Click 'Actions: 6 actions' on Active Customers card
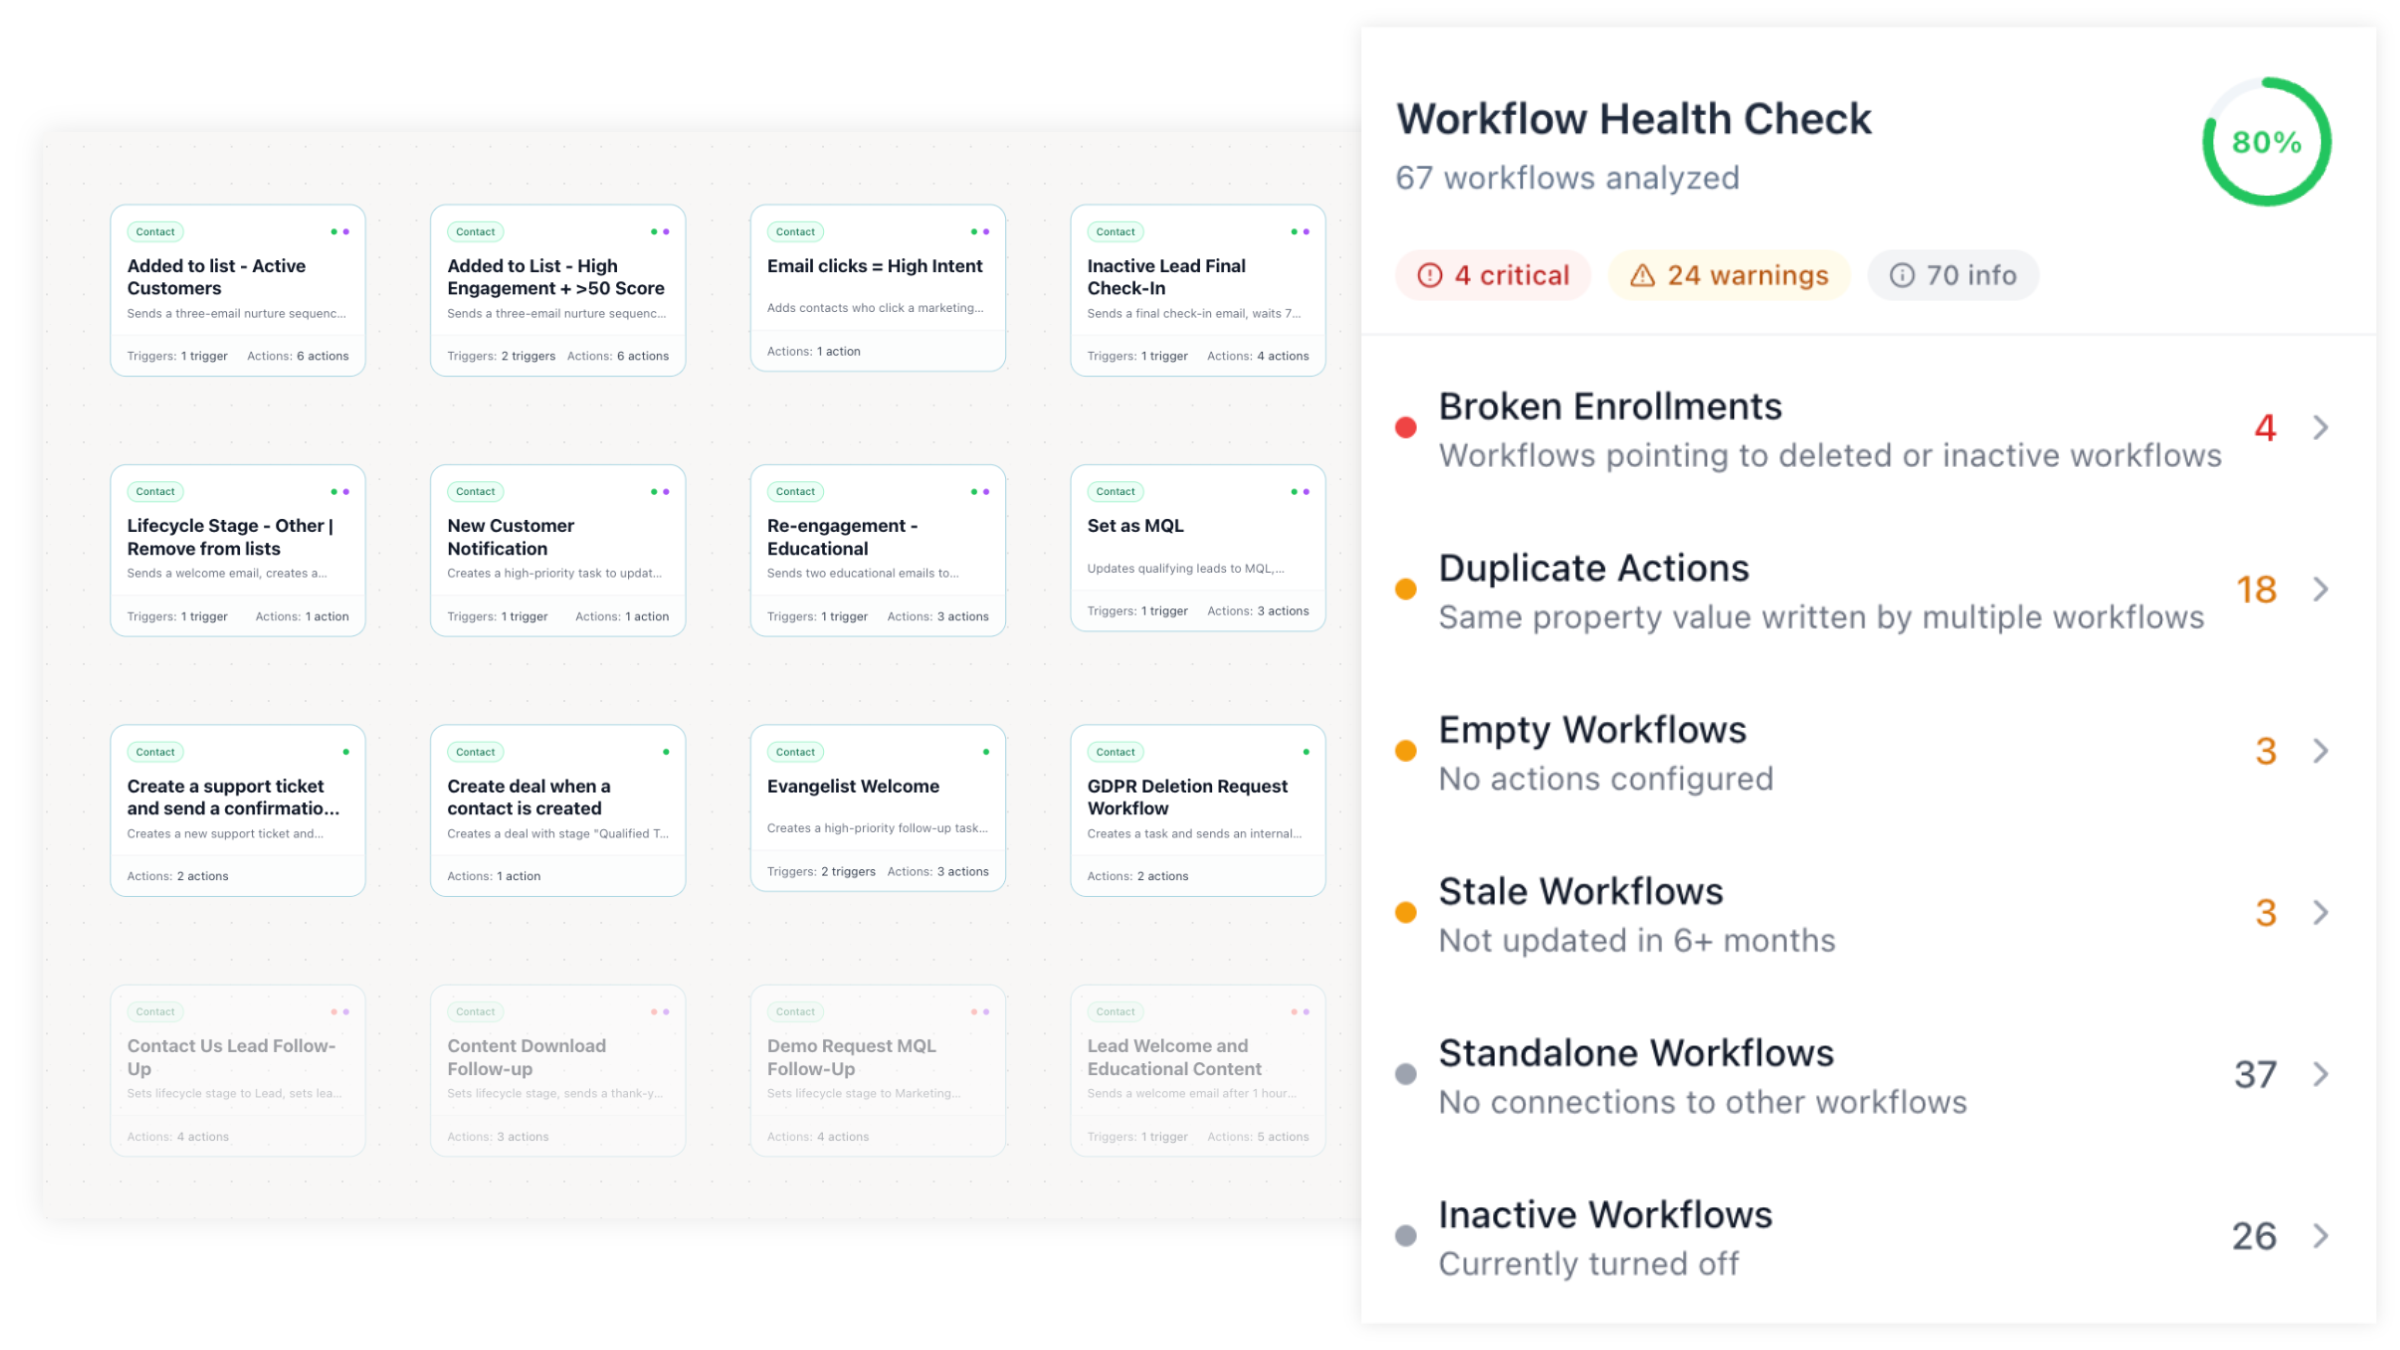This screenshot has width=2400, height=1350. coord(298,356)
